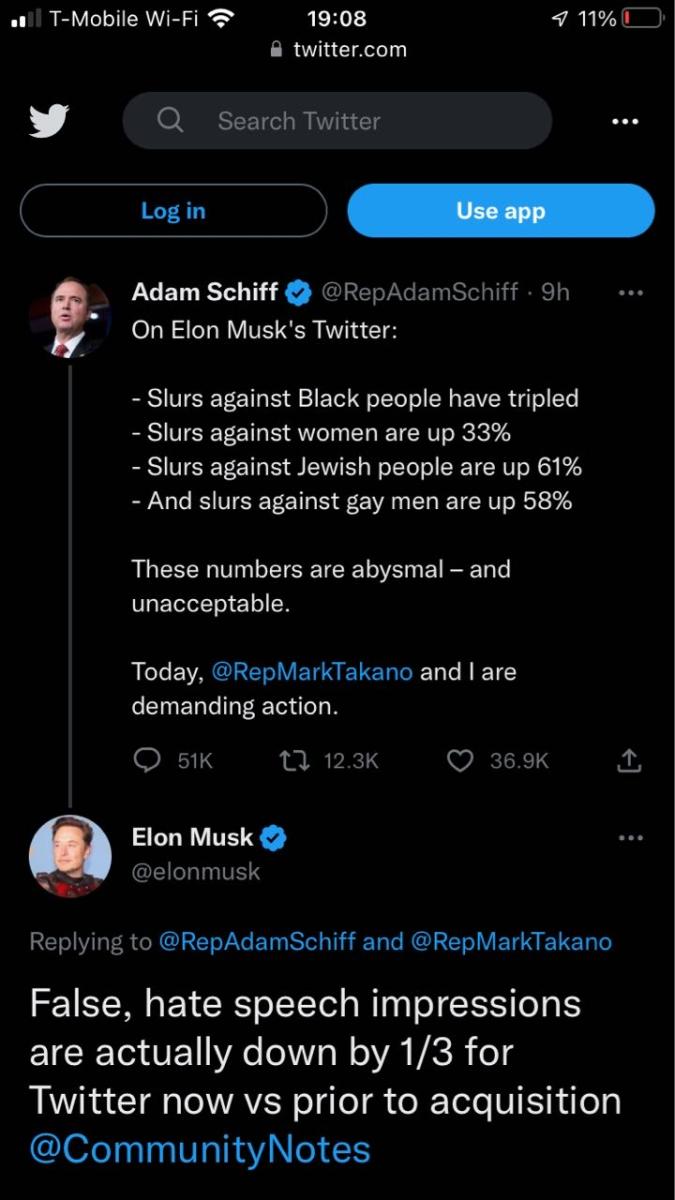Open the three-dot menu beside search bar
Image resolution: width=675 pixels, height=1200 pixels.
point(625,122)
